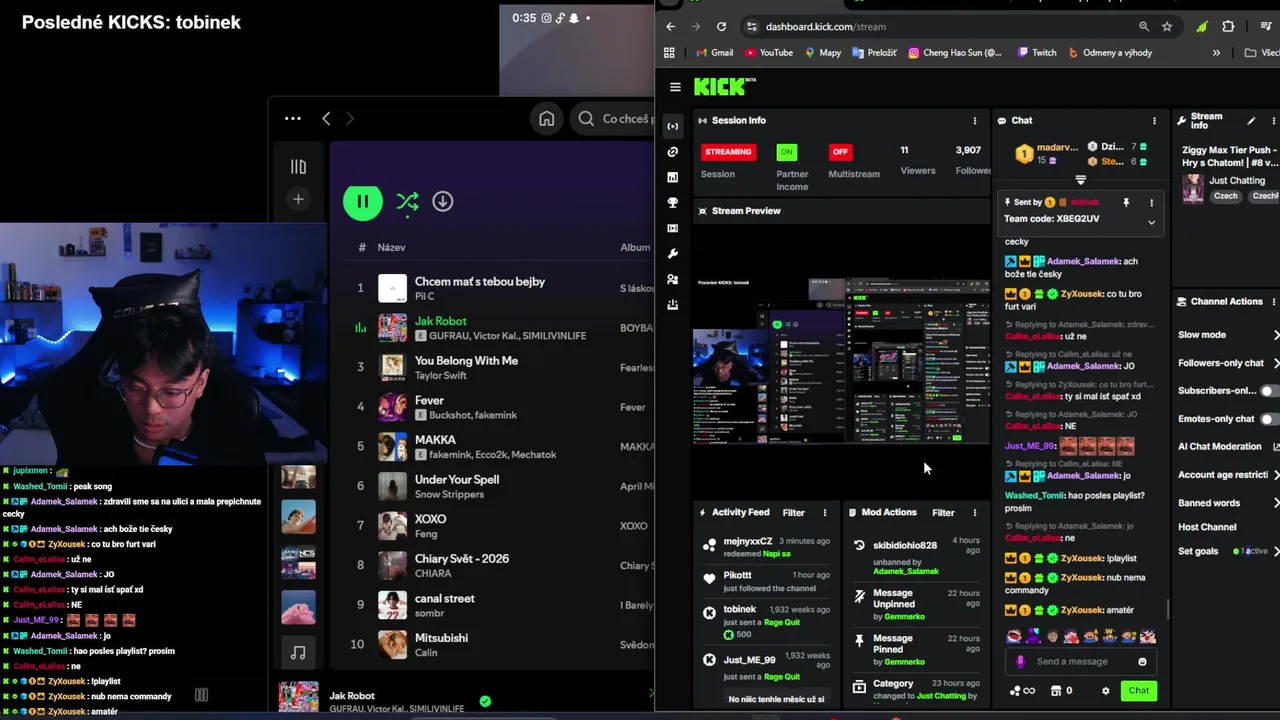1280x720 pixels.
Task: Open Host Channel action
Action: pos(1207,527)
